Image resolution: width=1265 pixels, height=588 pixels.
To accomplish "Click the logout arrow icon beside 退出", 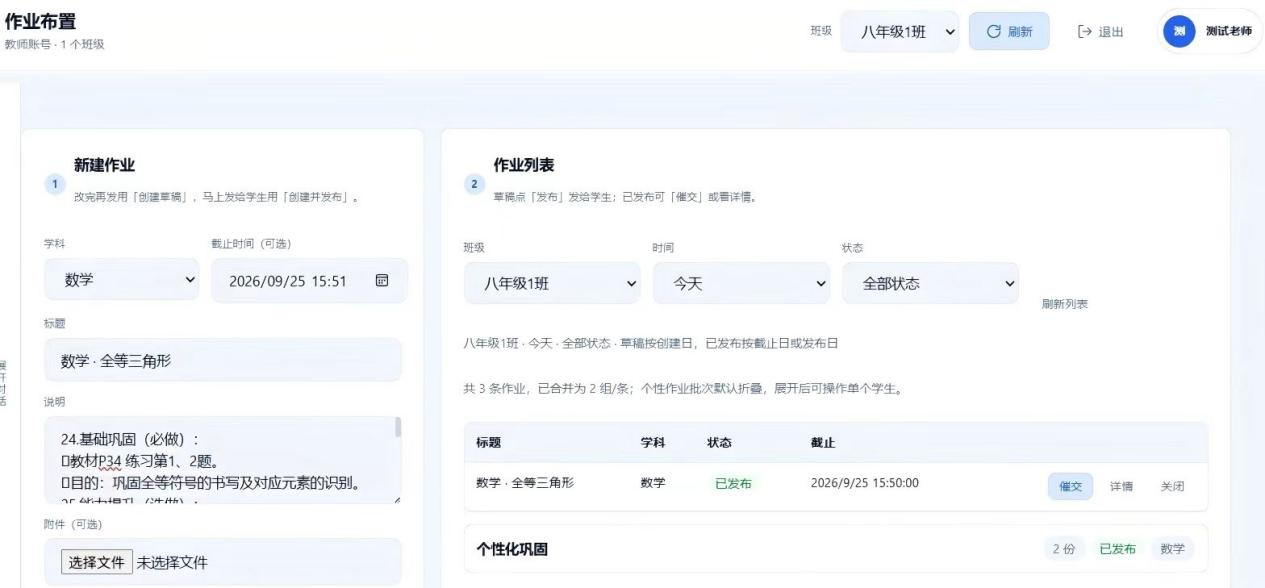I will tap(1084, 32).
